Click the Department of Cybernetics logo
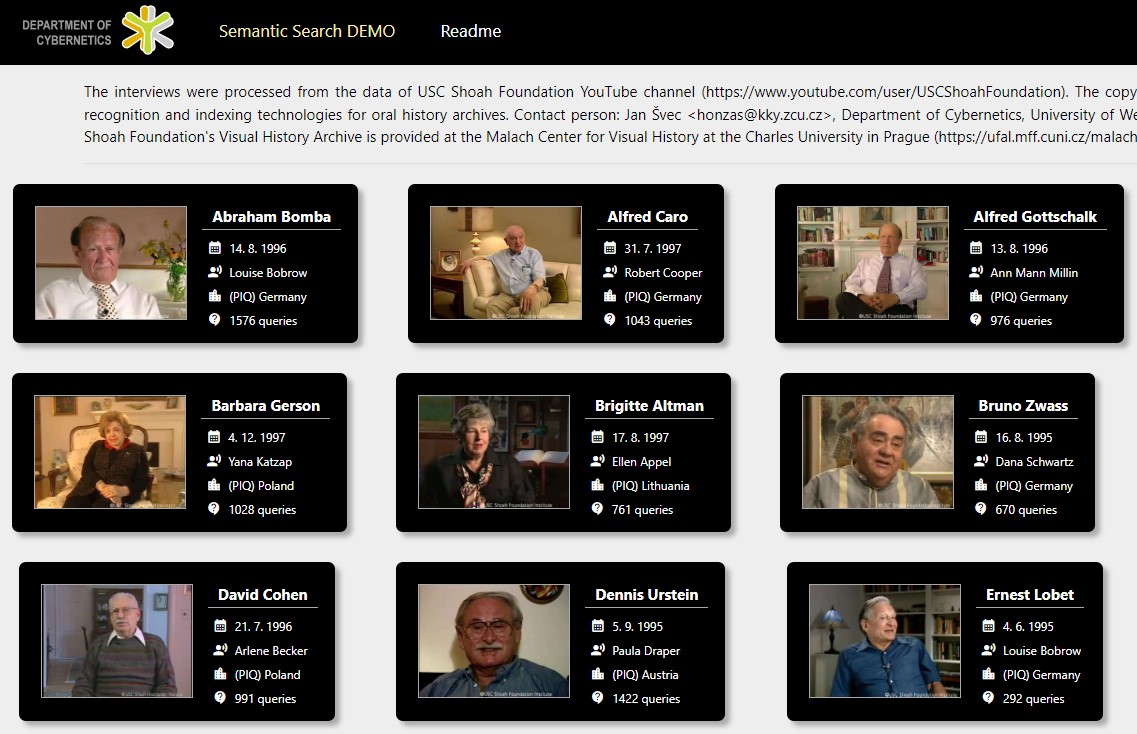Viewport: 1137px width, 734px height. click(x=97, y=31)
